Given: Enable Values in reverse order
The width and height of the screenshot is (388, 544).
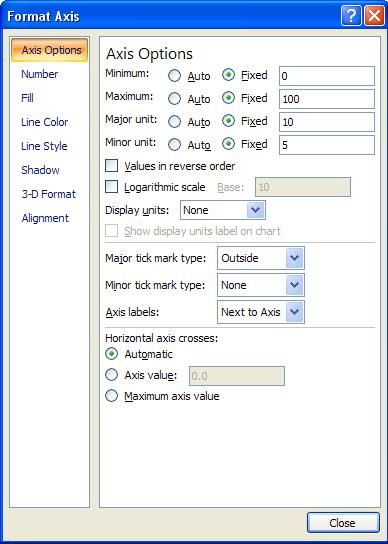Looking at the screenshot, I should (111, 166).
